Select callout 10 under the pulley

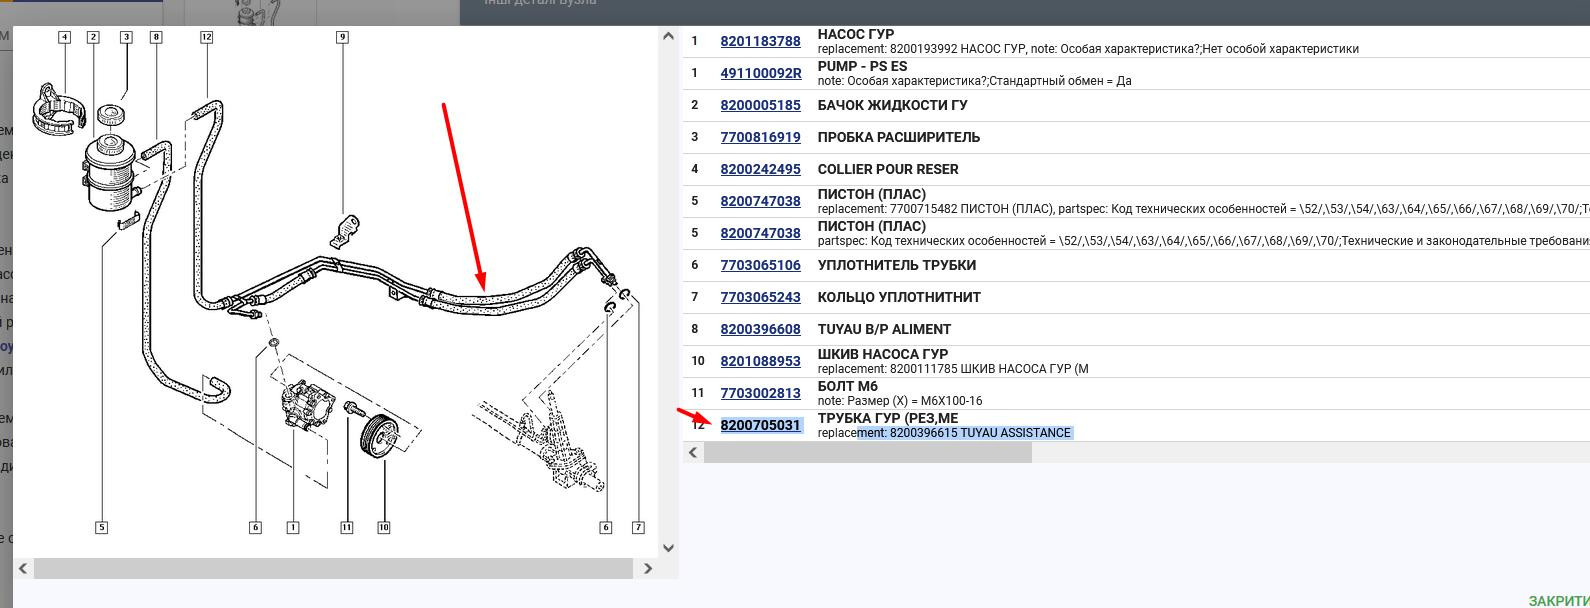[383, 527]
